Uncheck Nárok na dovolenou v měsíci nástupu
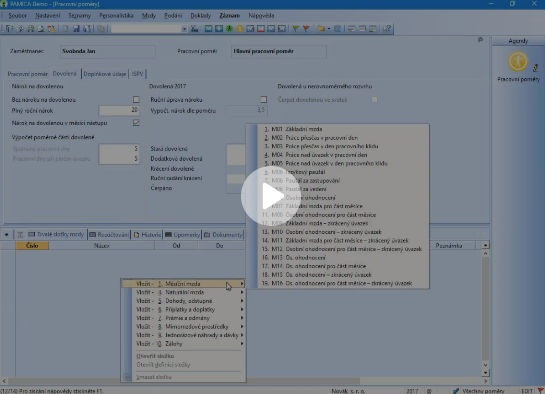The width and height of the screenshot is (545, 394). tap(136, 123)
